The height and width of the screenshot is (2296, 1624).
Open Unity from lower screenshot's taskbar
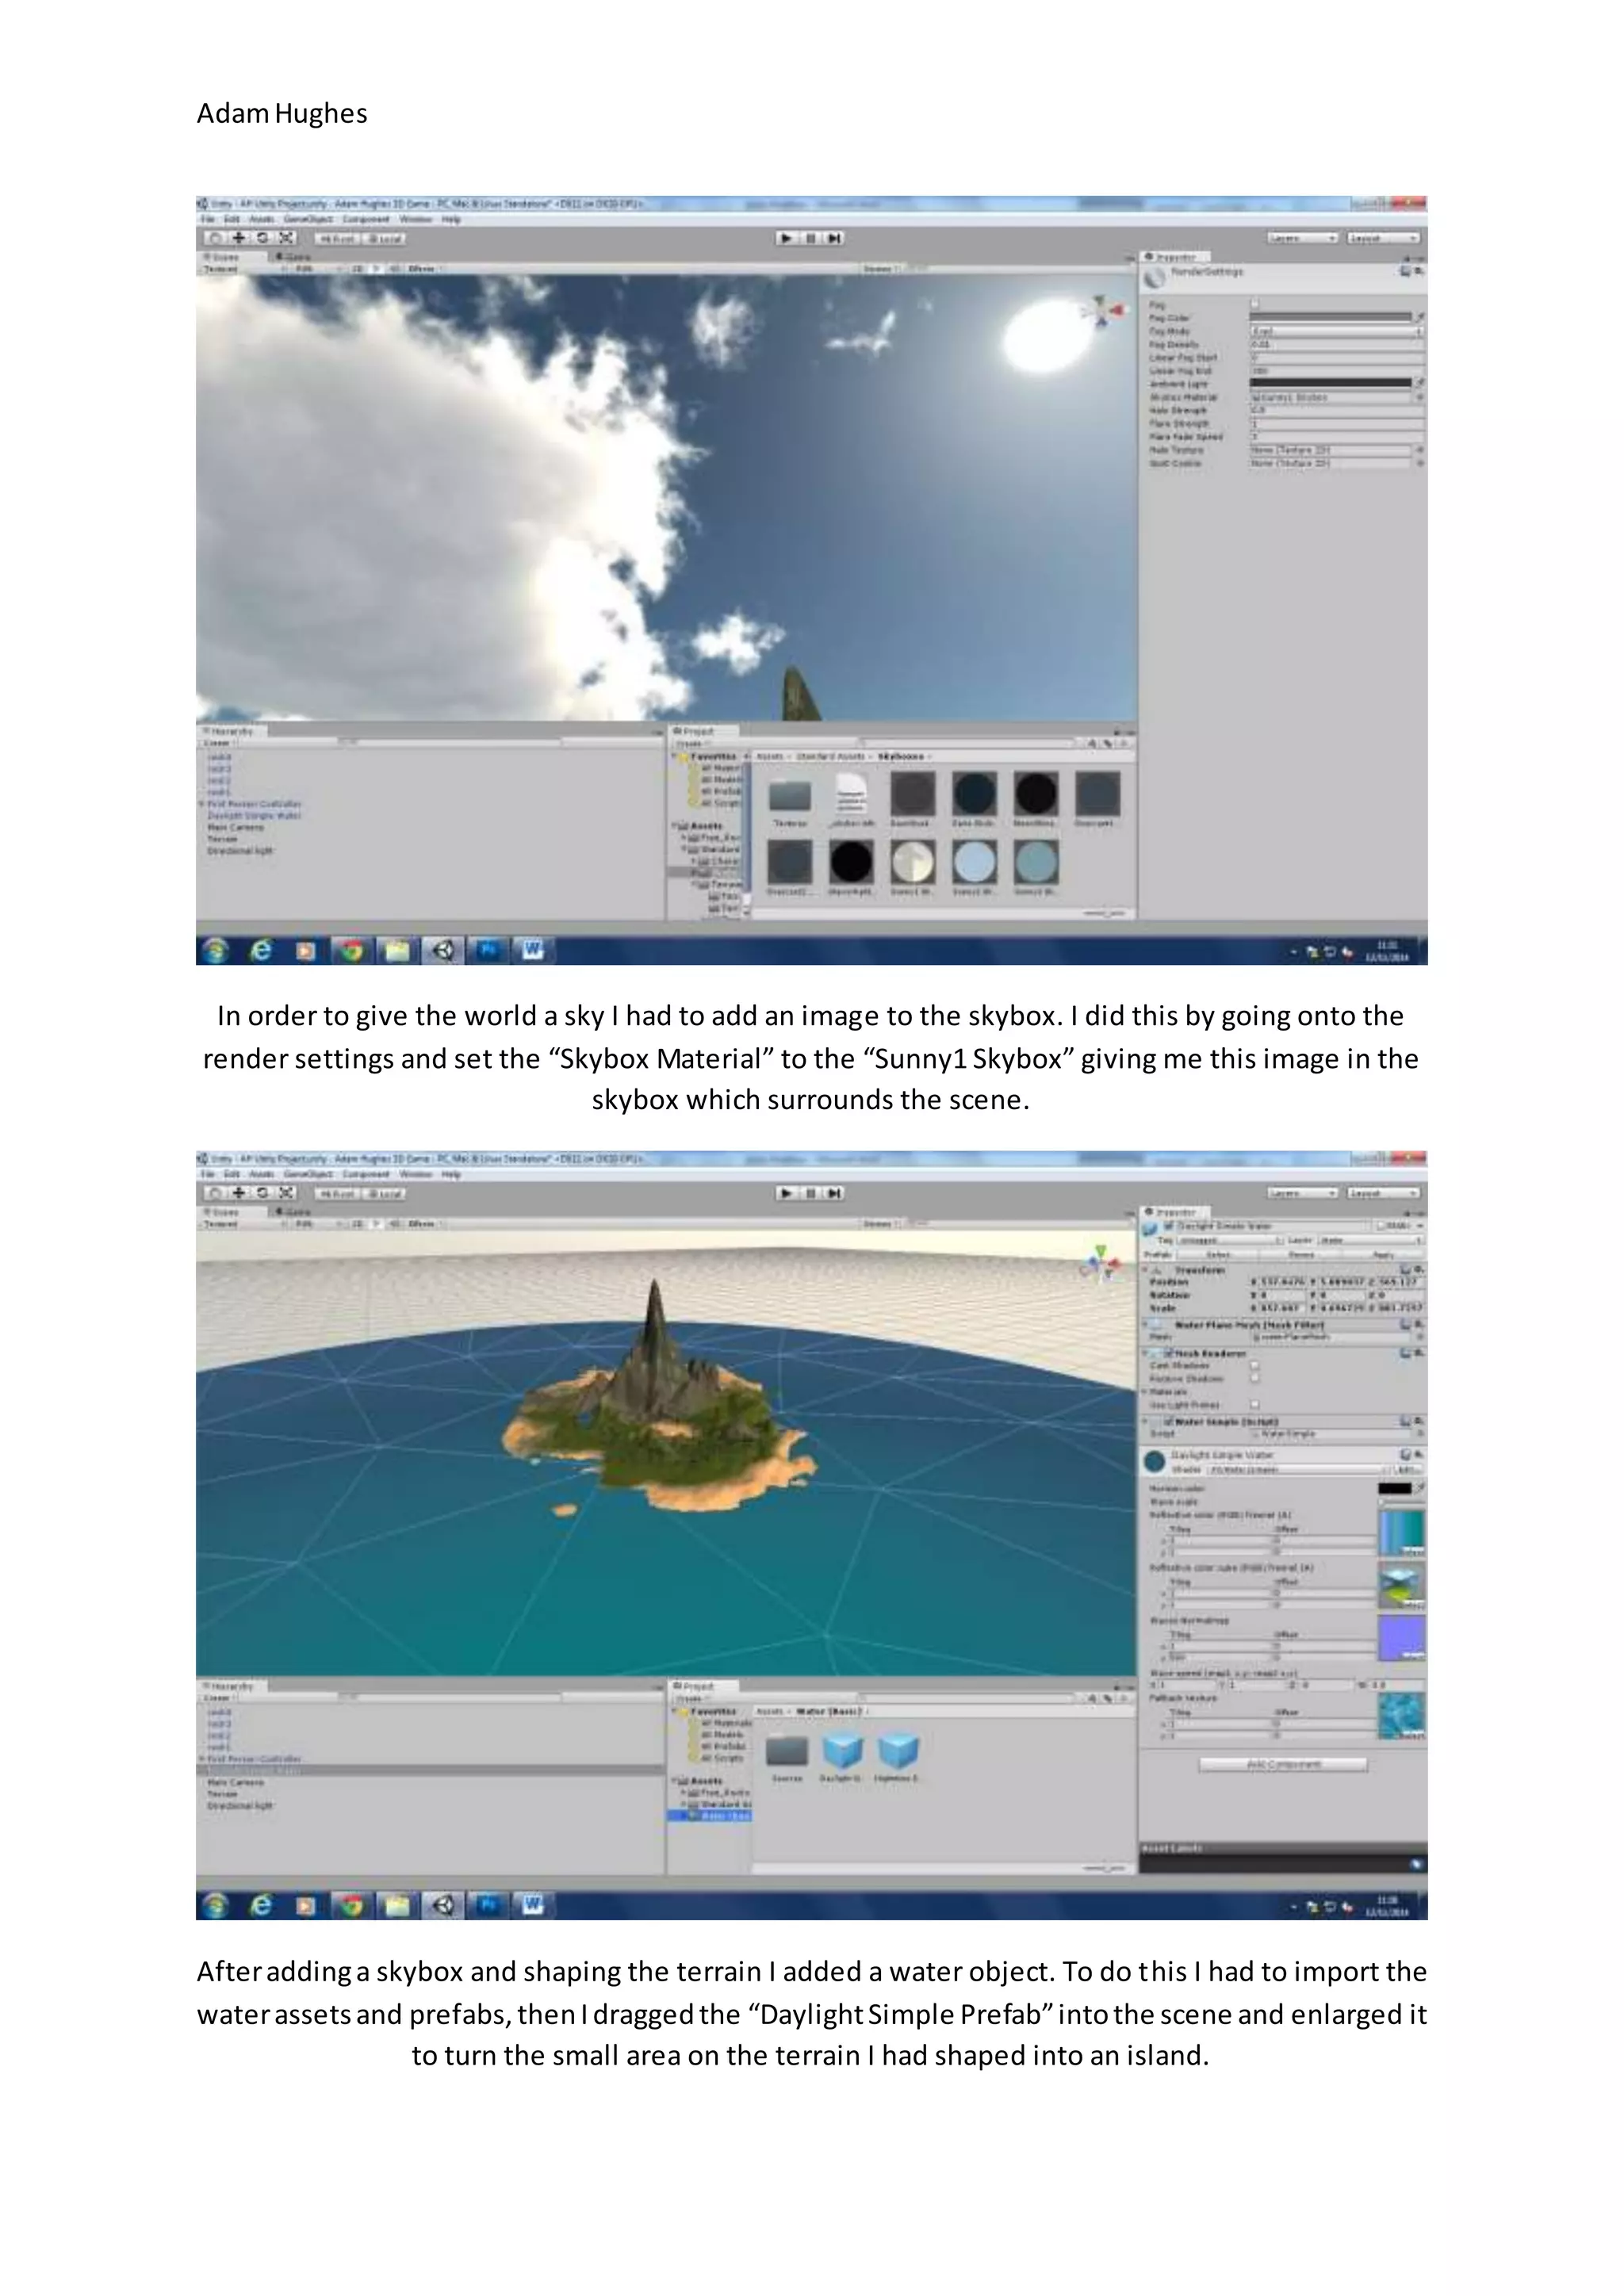442,1906
